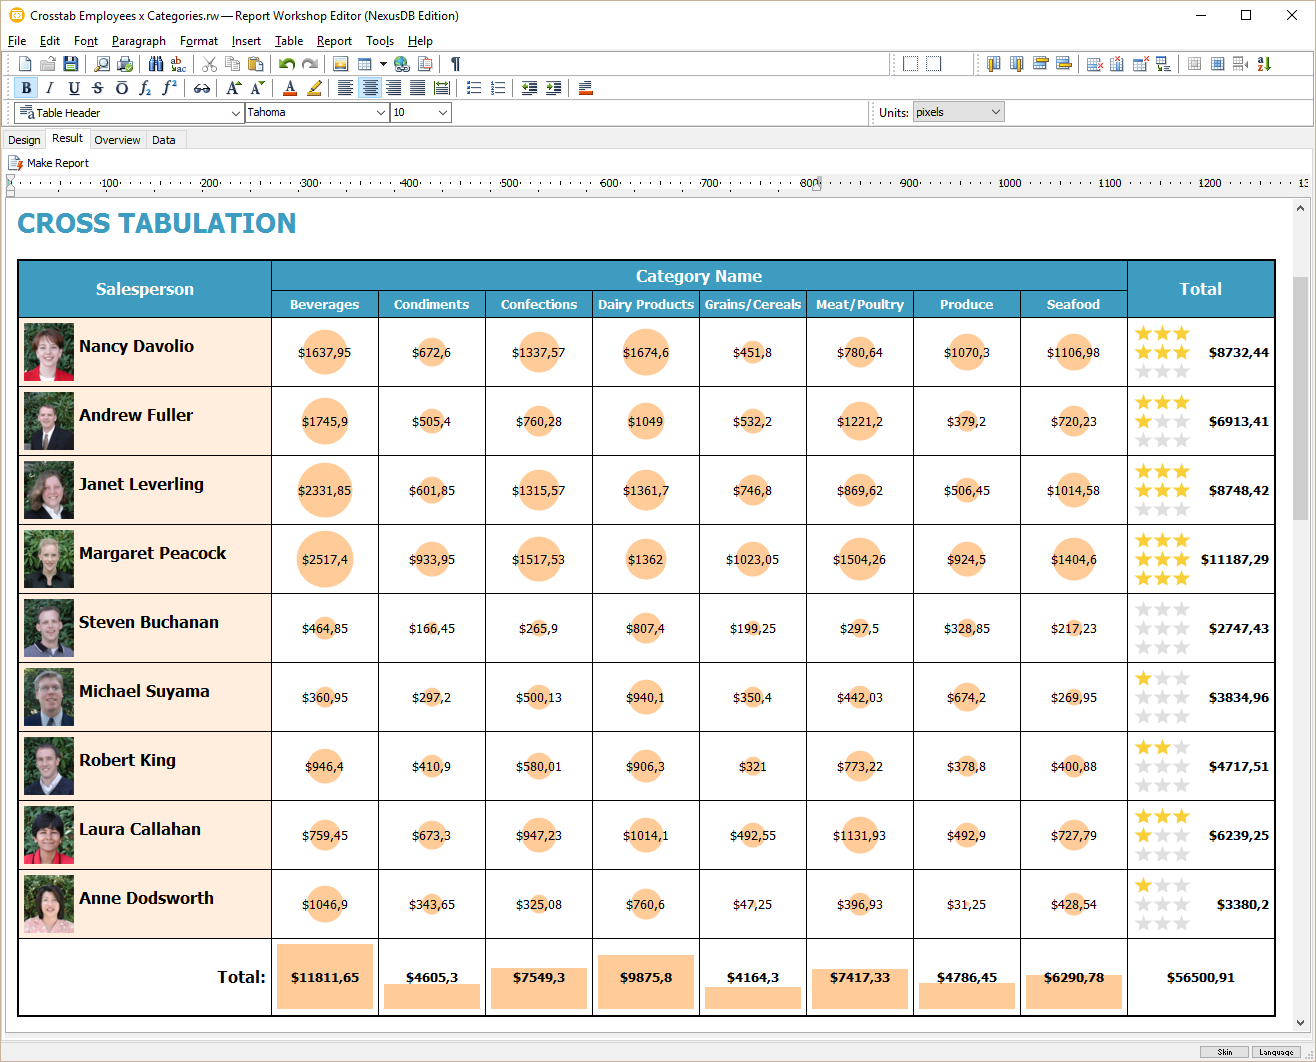Open the Tahoma font name dropdown
This screenshot has height=1062, width=1316.
[381, 113]
